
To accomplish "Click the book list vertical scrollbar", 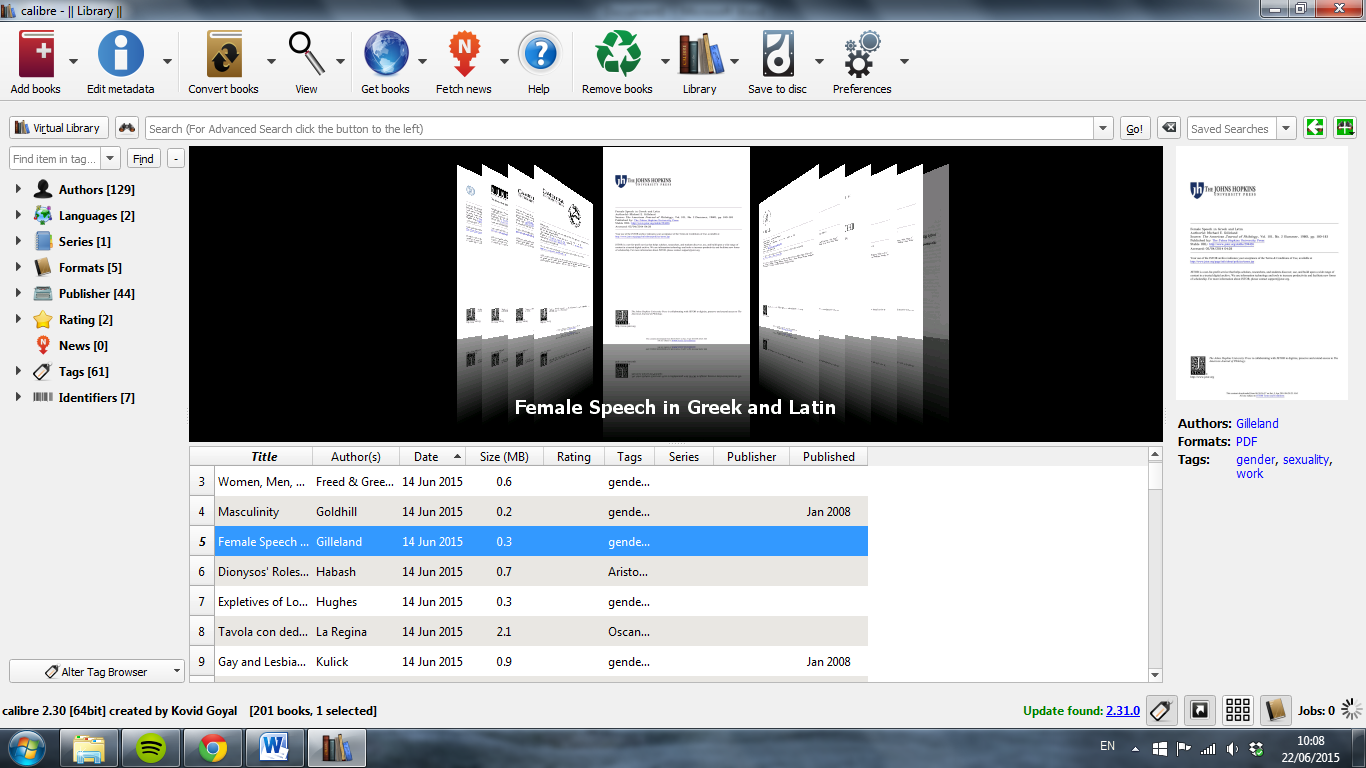I will (x=1155, y=580).
